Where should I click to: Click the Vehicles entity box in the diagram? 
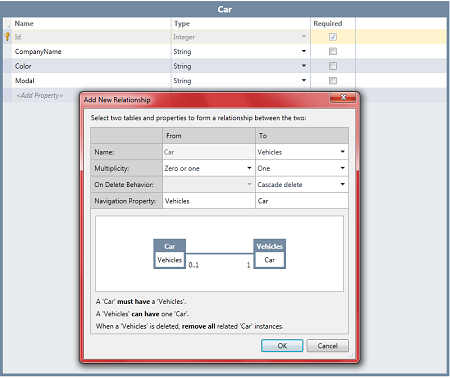click(x=269, y=254)
